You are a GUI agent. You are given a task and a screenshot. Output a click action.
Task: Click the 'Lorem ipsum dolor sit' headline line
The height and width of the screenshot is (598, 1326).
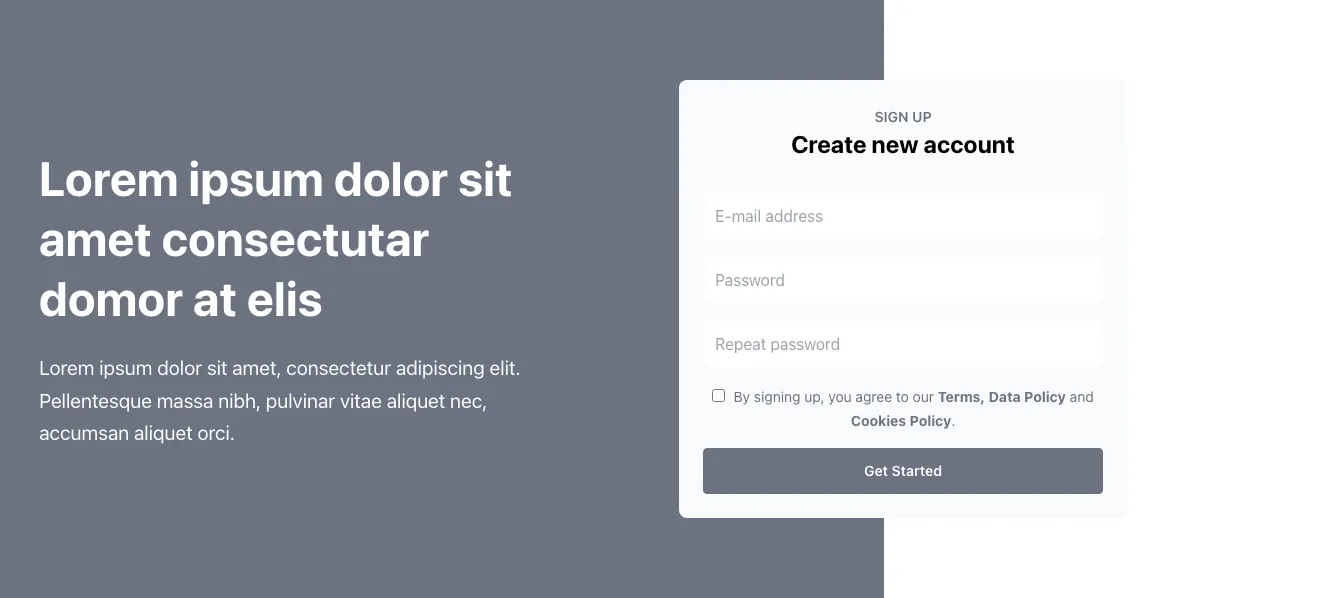(275, 180)
